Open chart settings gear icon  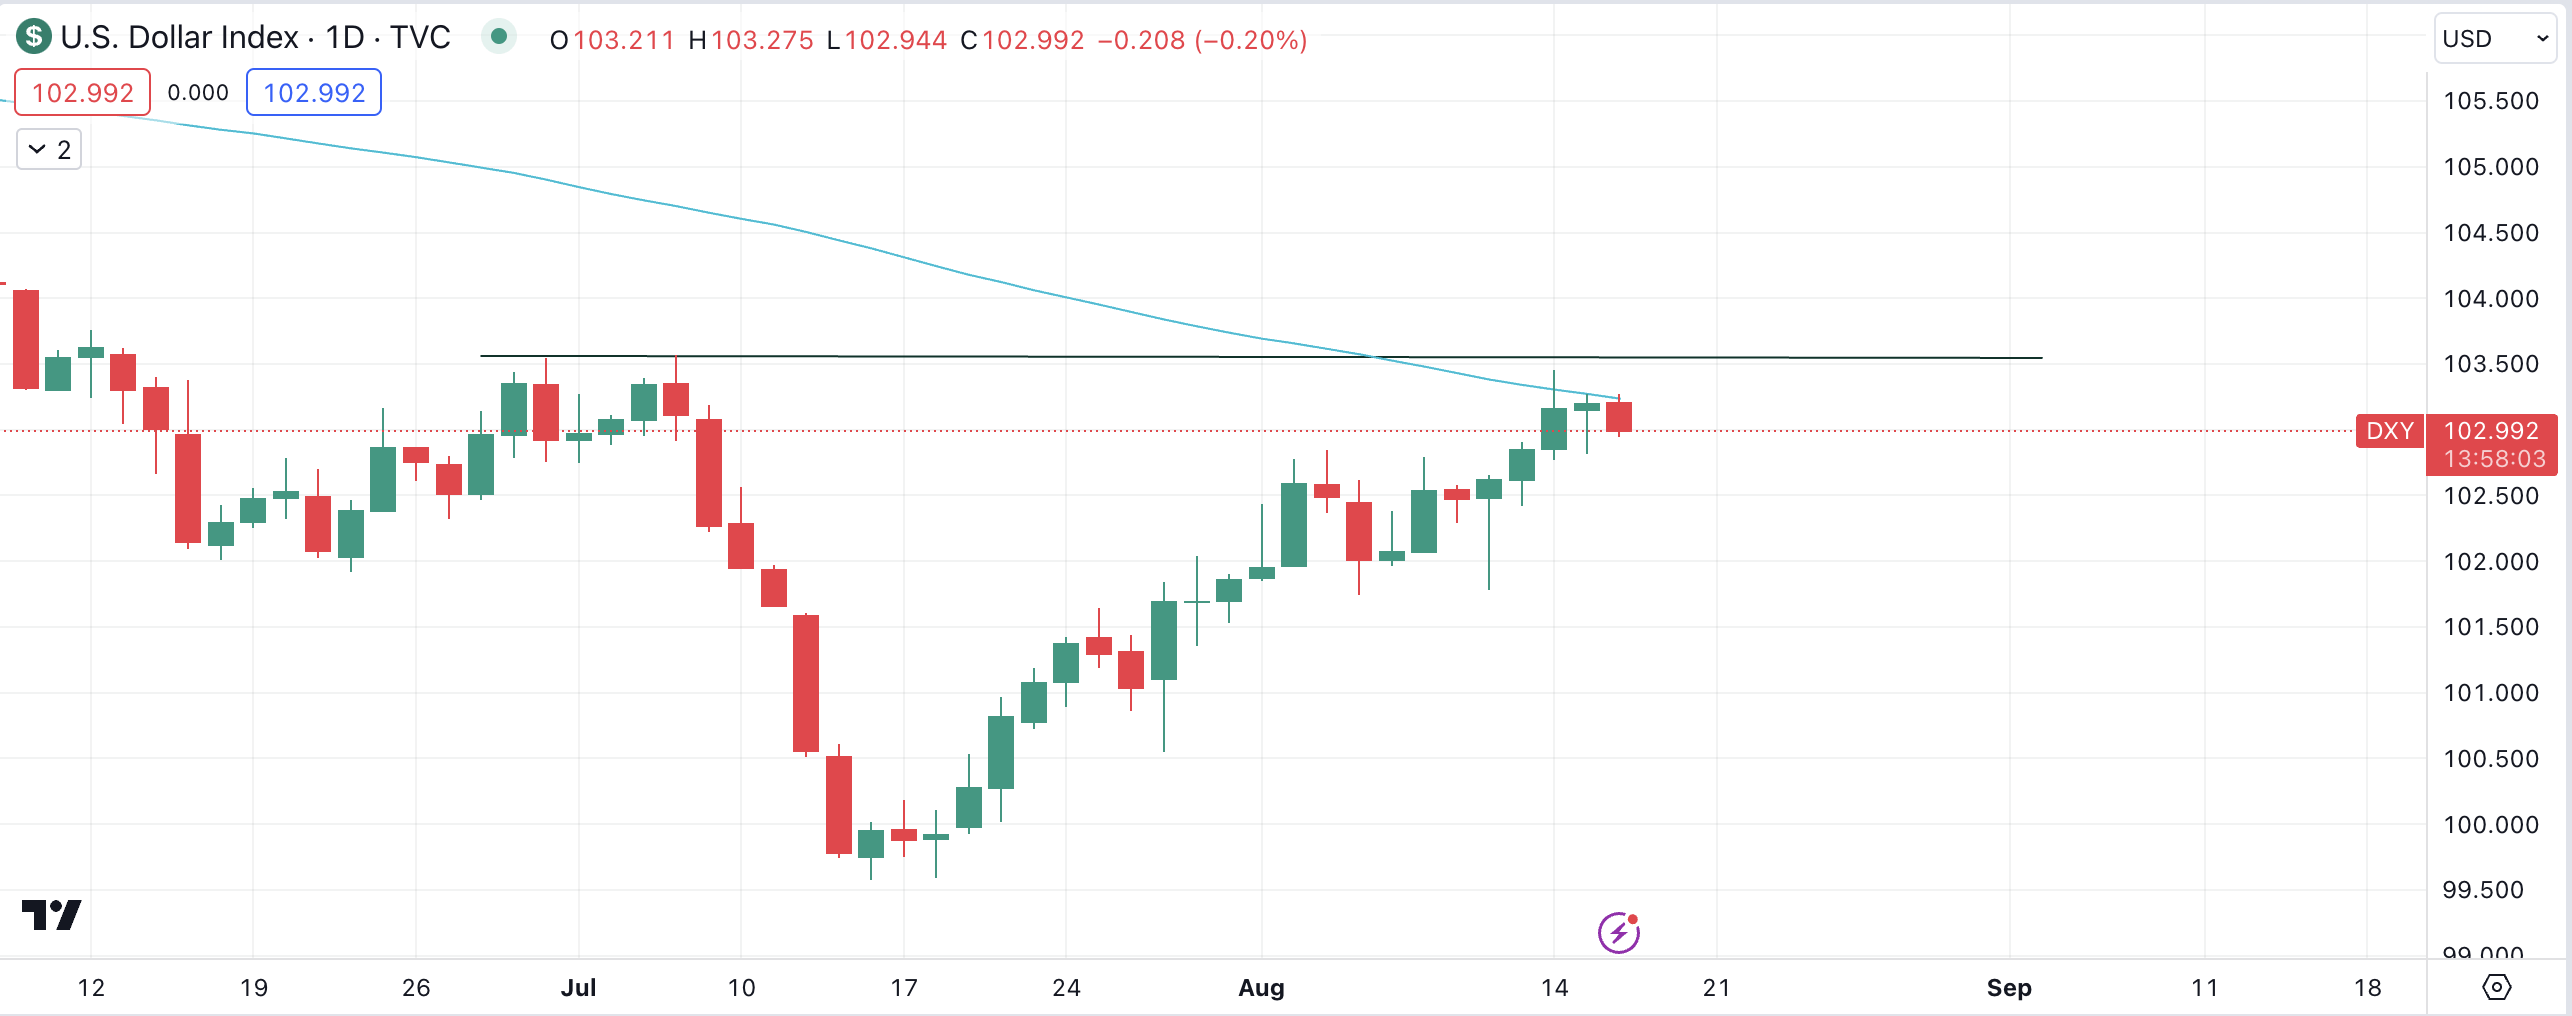click(x=2497, y=988)
